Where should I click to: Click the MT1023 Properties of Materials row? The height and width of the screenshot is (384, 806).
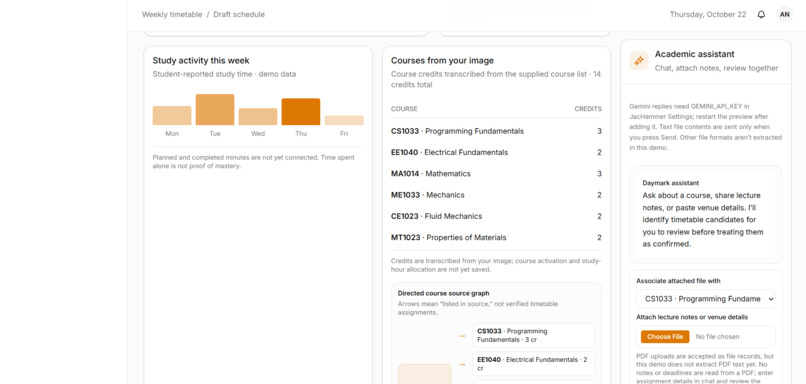496,237
